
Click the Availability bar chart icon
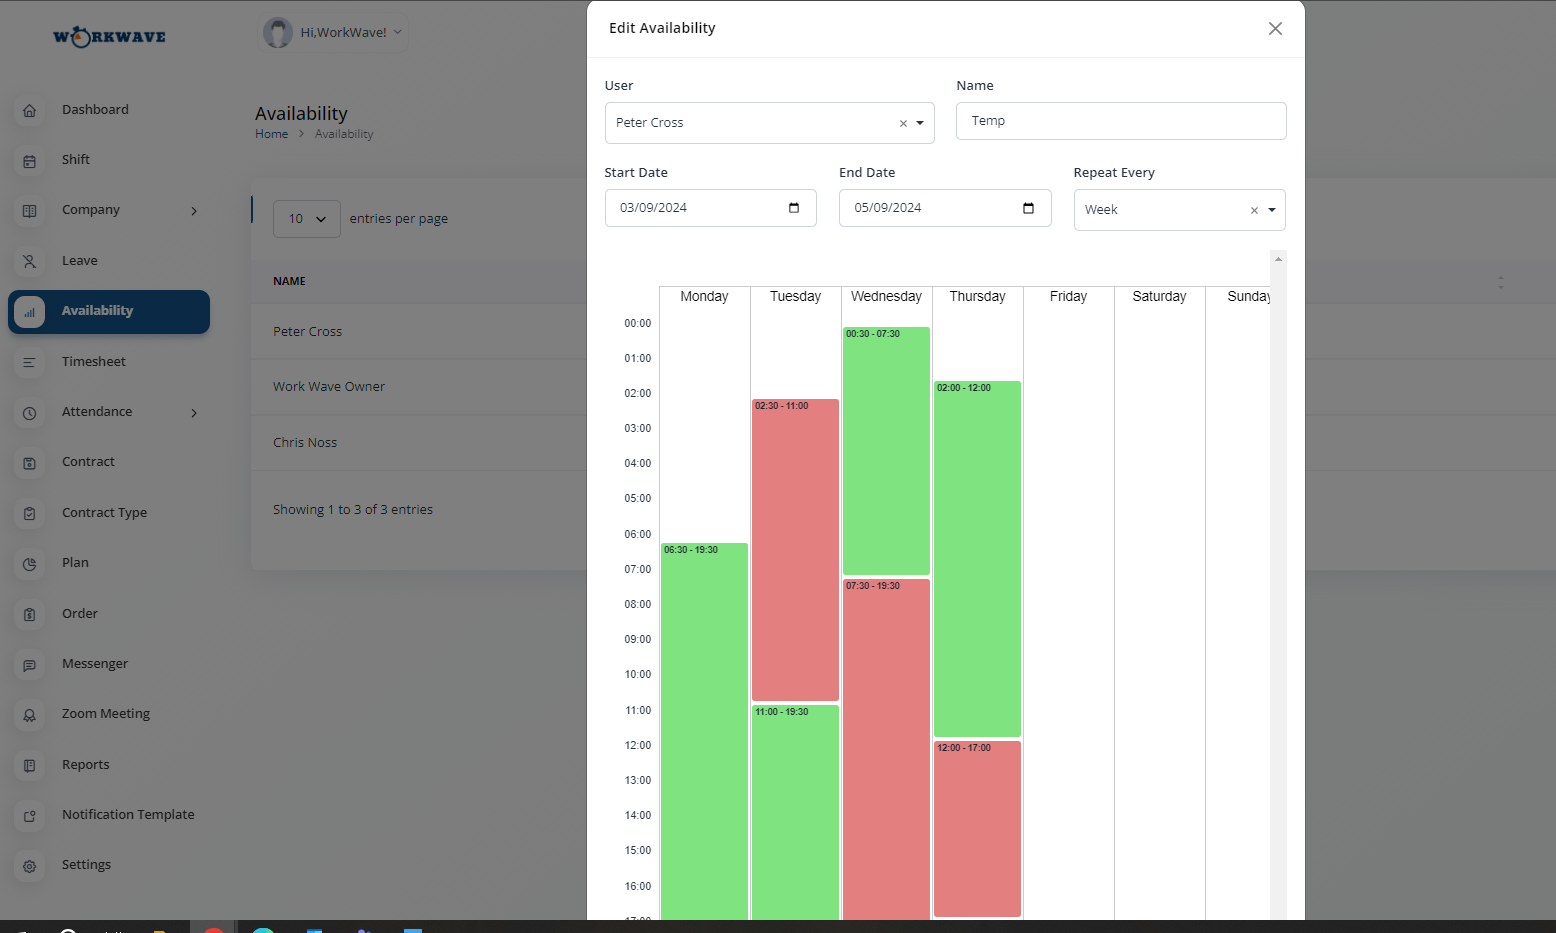coord(30,312)
